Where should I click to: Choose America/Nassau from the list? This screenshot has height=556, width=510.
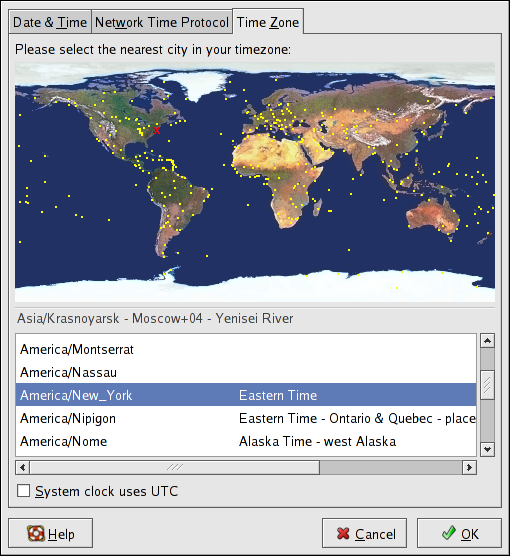(x=246, y=372)
